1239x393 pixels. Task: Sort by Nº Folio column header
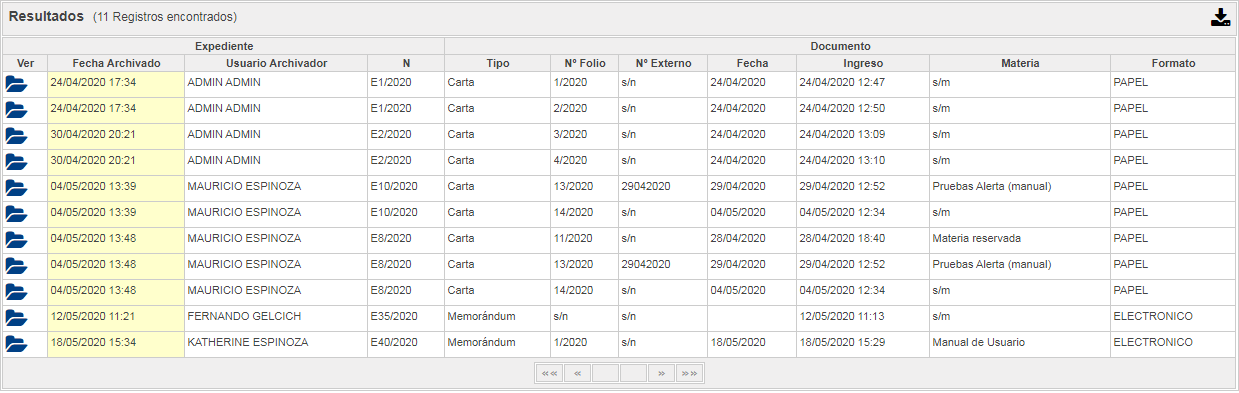click(x=584, y=63)
